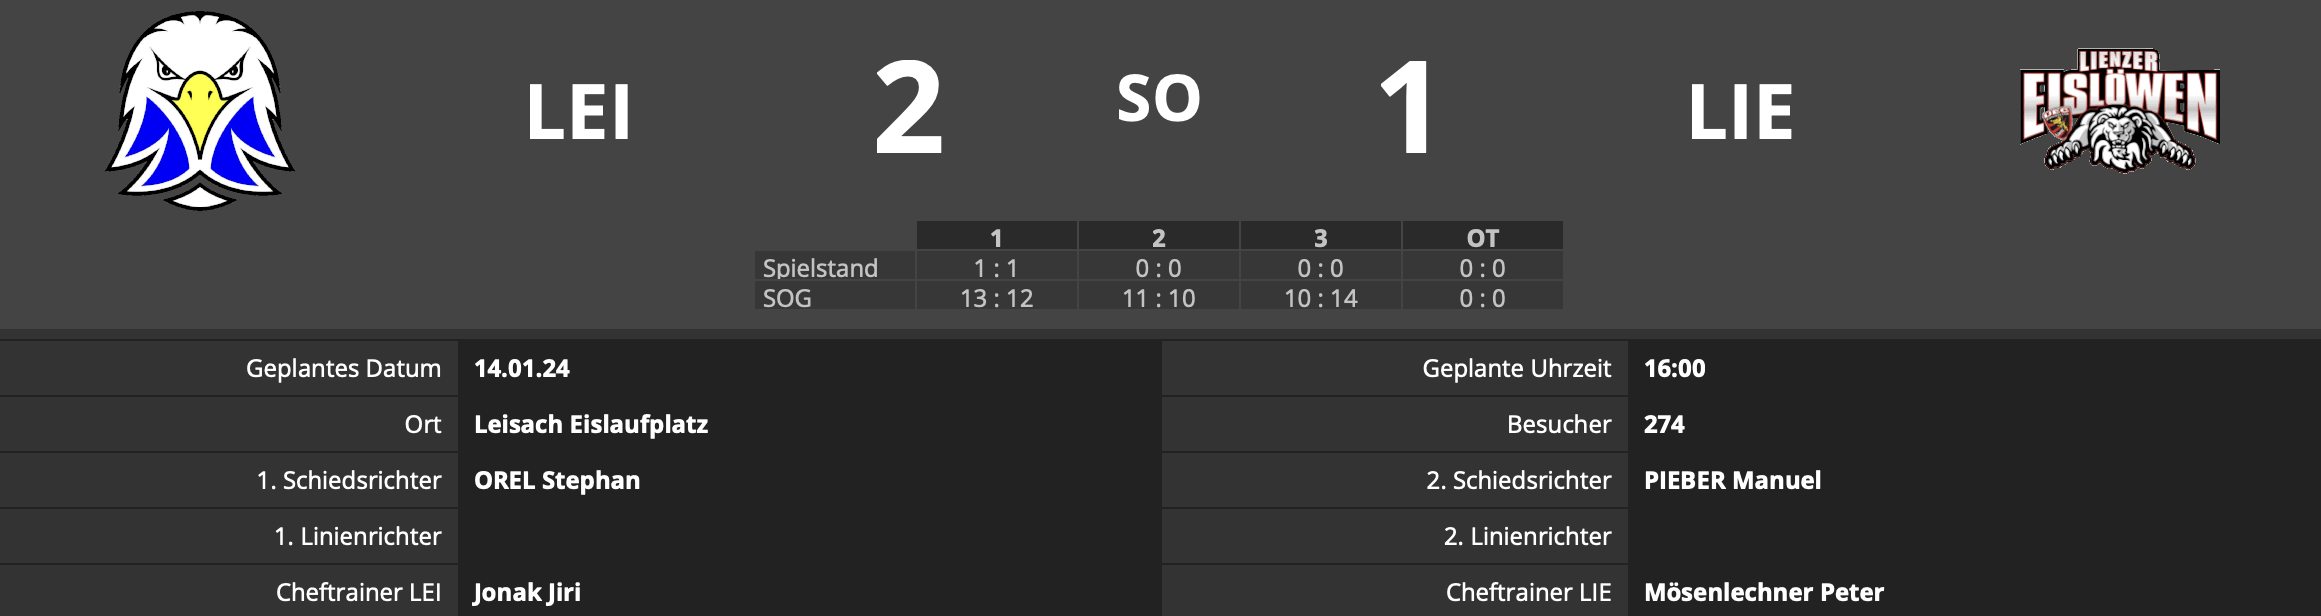Select period 1 column header
The width and height of the screenshot is (2321, 616).
coord(996,237)
